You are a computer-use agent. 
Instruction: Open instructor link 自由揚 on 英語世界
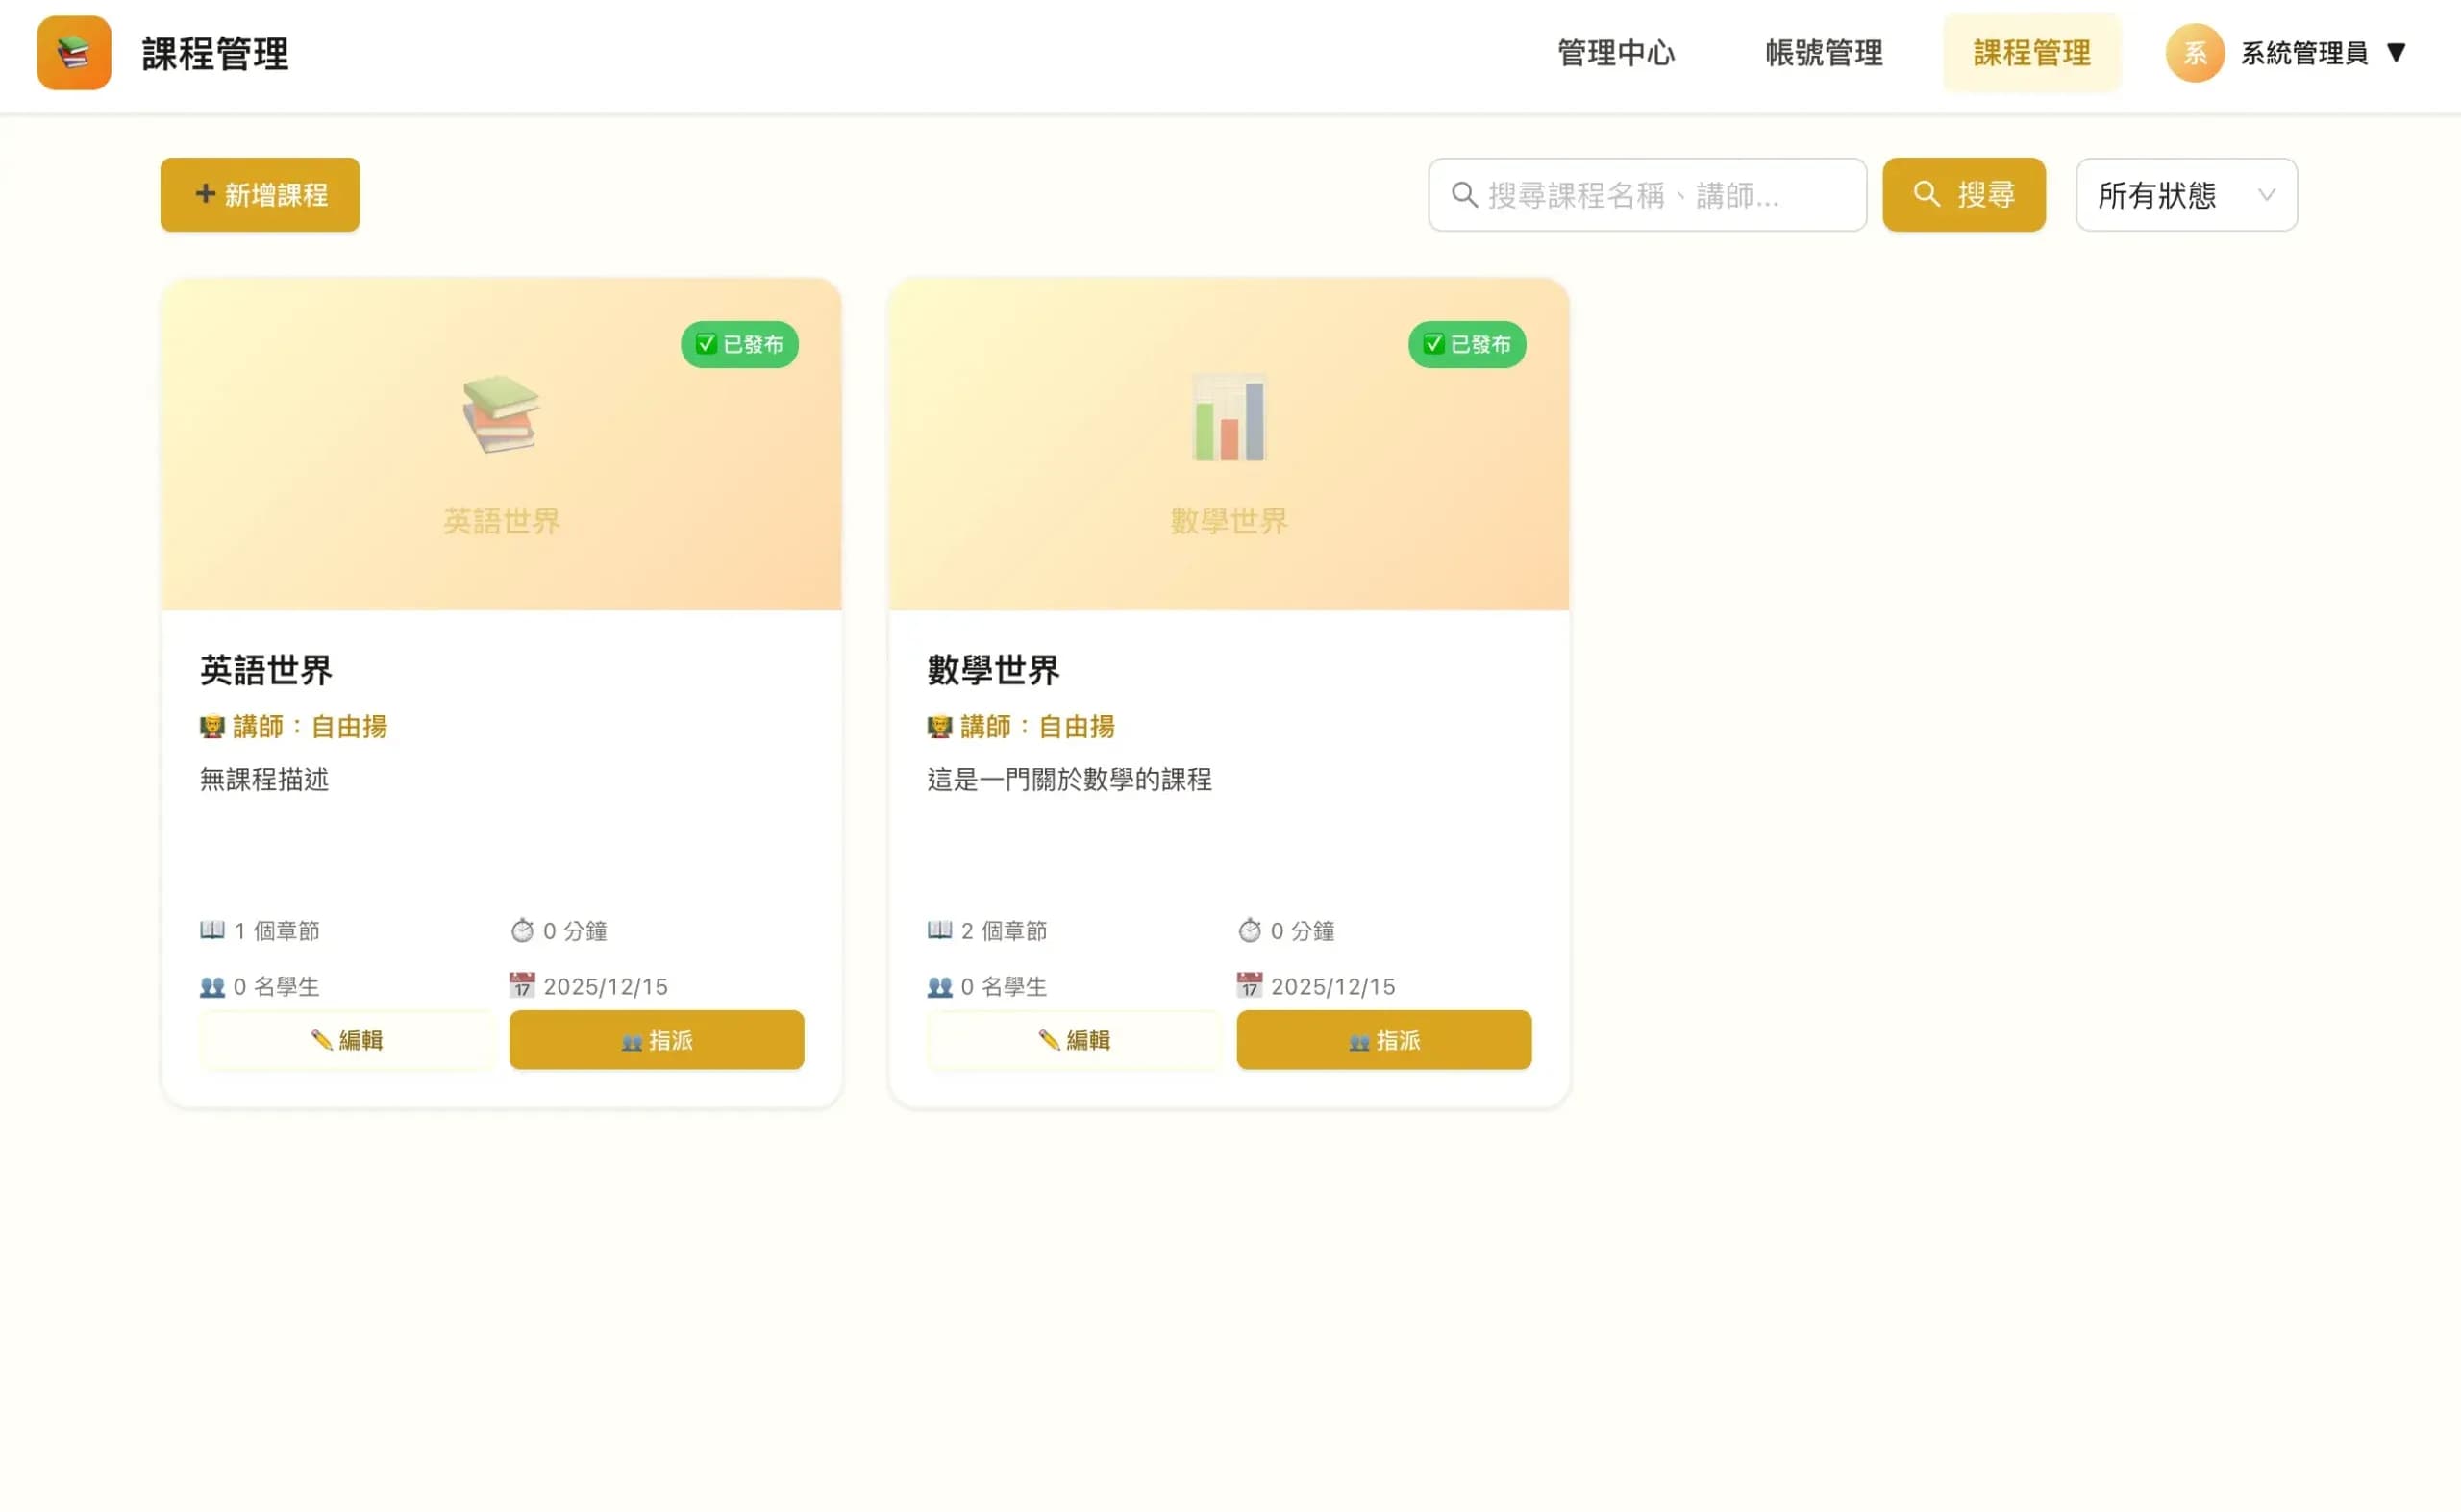coord(351,727)
